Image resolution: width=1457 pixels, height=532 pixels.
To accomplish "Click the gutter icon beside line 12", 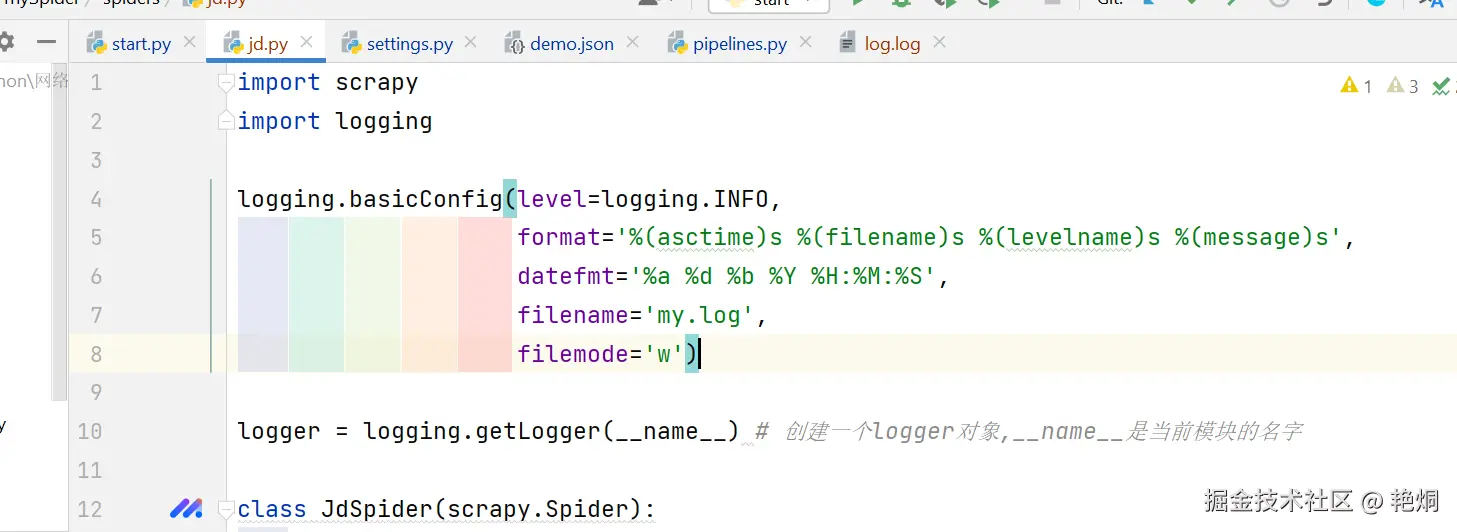I will pyautogui.click(x=186, y=509).
